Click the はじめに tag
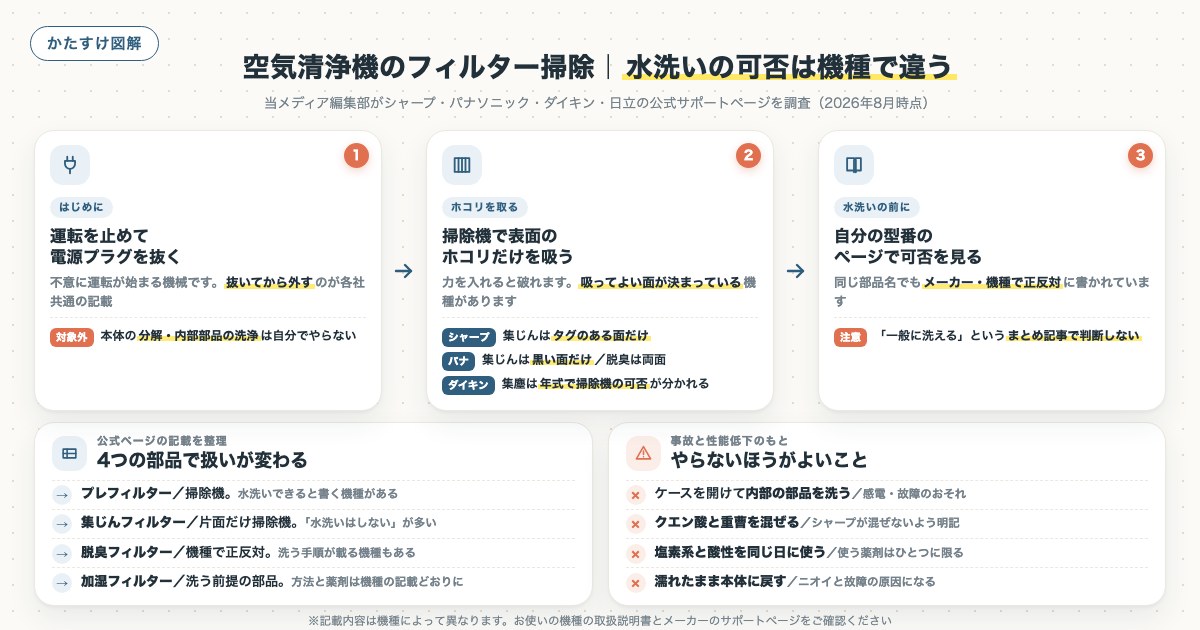1200x630 pixels. pos(81,208)
